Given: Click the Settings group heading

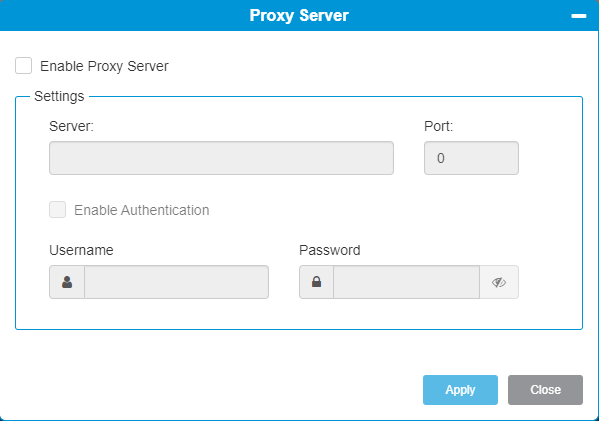Looking at the screenshot, I should click(59, 96).
